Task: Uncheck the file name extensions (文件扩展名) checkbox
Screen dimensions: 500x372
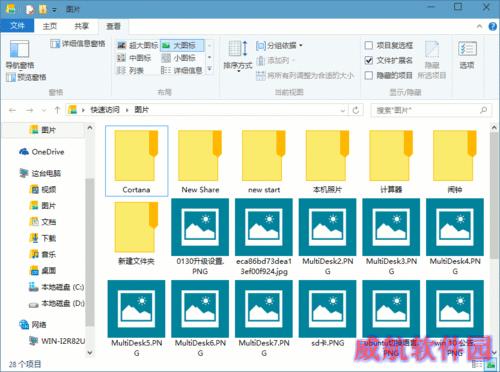Action: (x=368, y=60)
